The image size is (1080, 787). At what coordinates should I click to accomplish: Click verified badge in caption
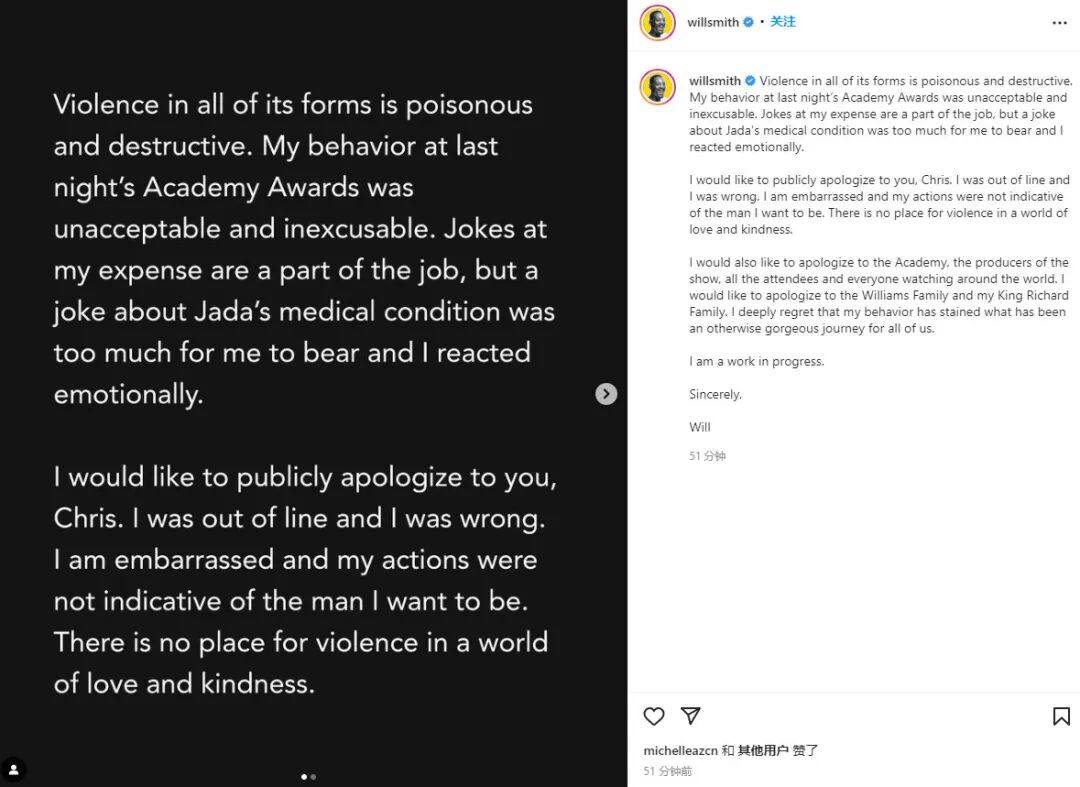click(x=750, y=81)
